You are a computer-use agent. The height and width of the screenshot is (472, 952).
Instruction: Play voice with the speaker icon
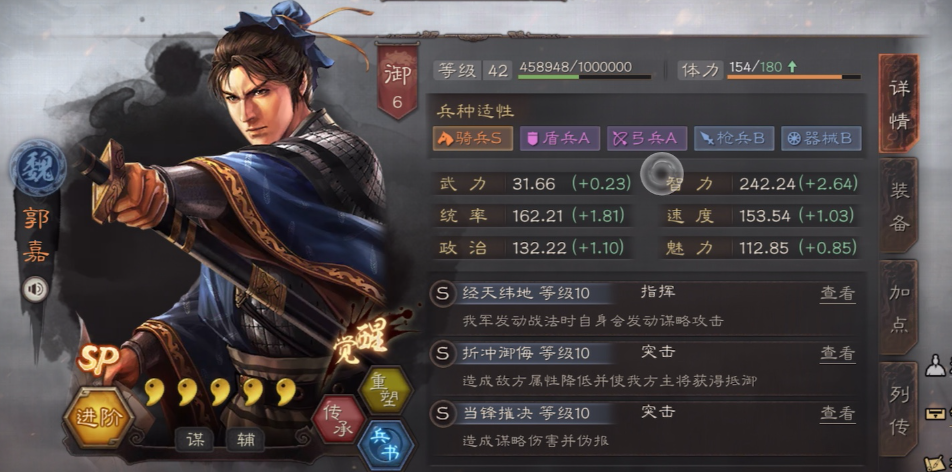pos(35,289)
